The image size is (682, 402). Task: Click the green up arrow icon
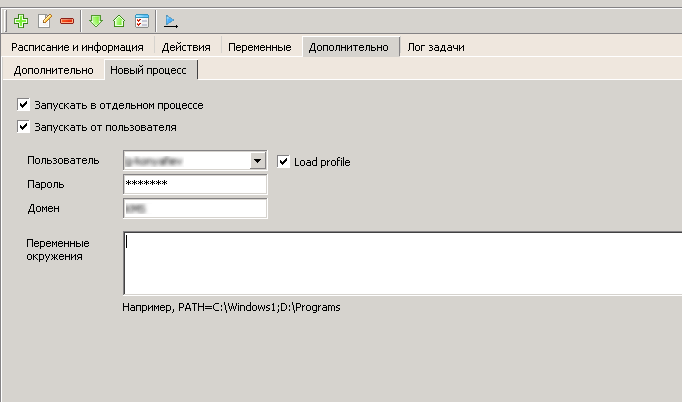point(120,20)
